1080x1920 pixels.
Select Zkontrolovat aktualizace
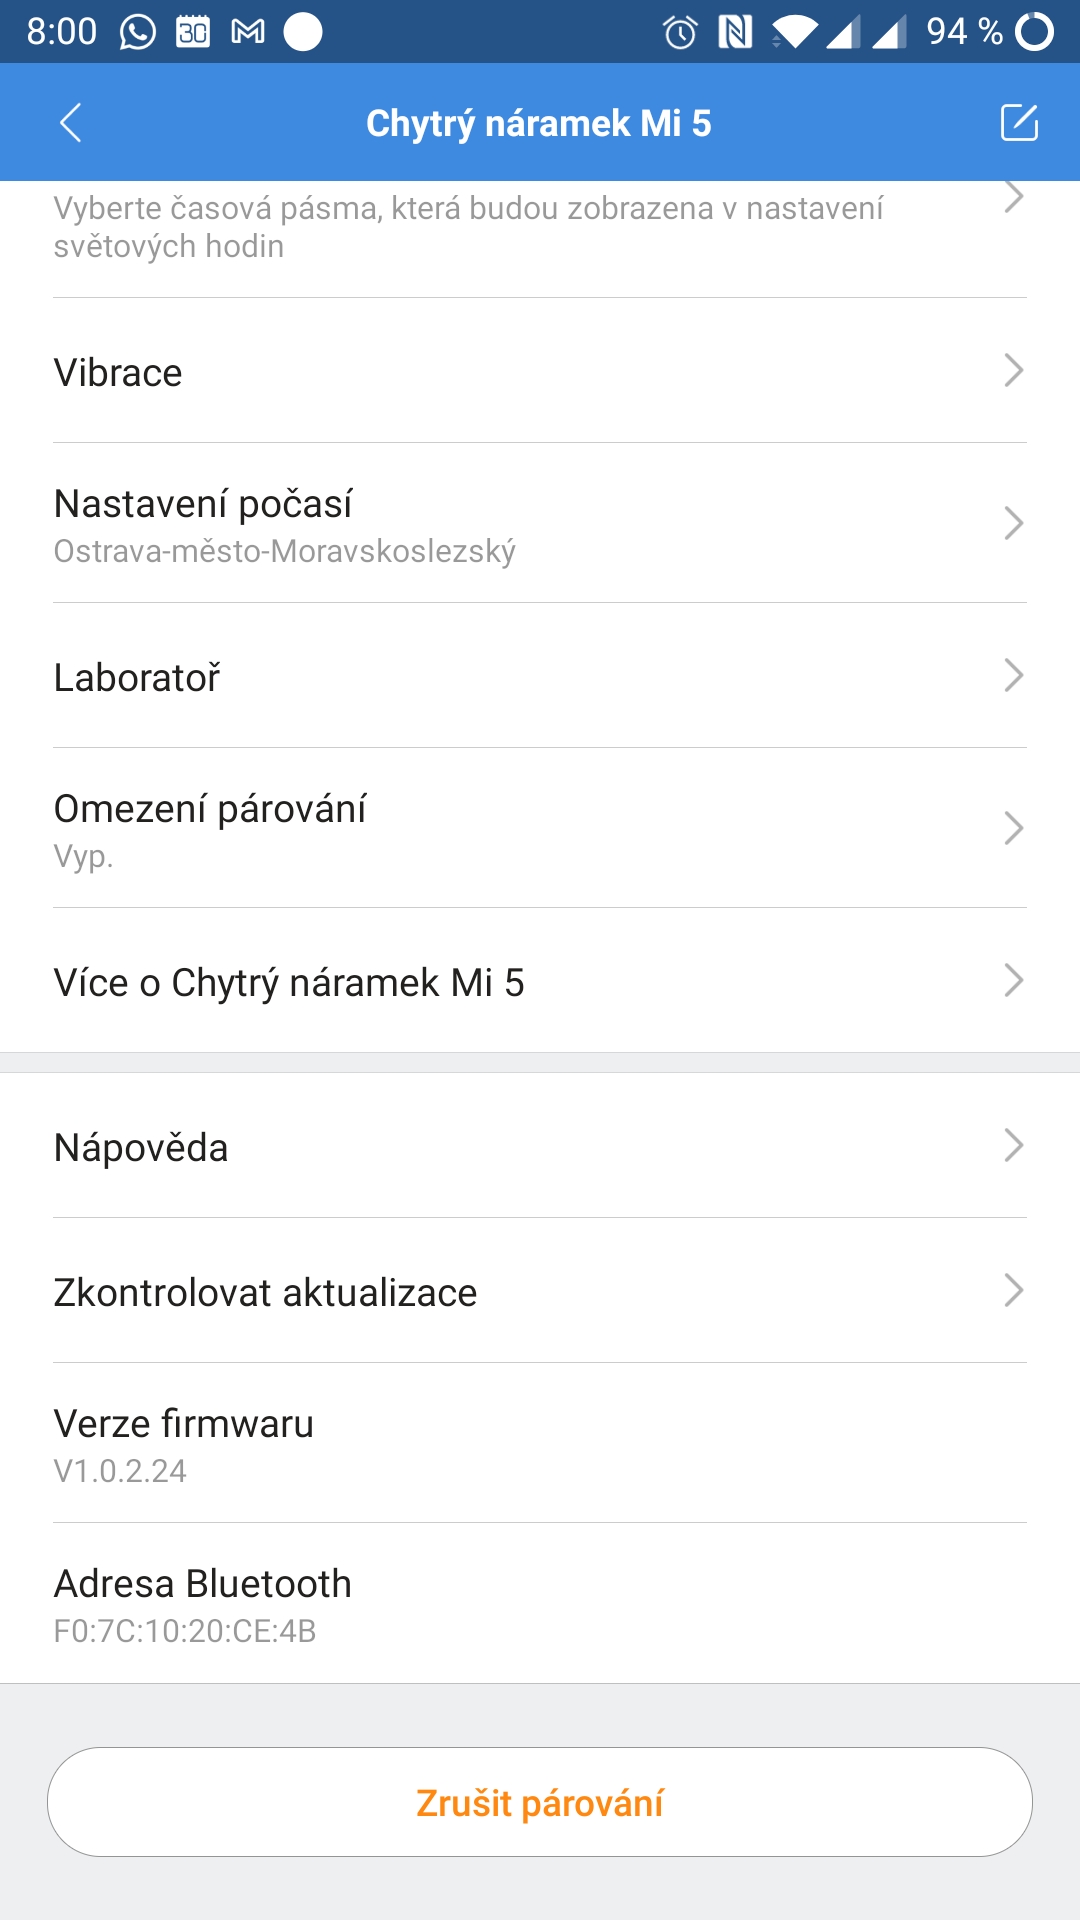pyautogui.click(x=540, y=1291)
